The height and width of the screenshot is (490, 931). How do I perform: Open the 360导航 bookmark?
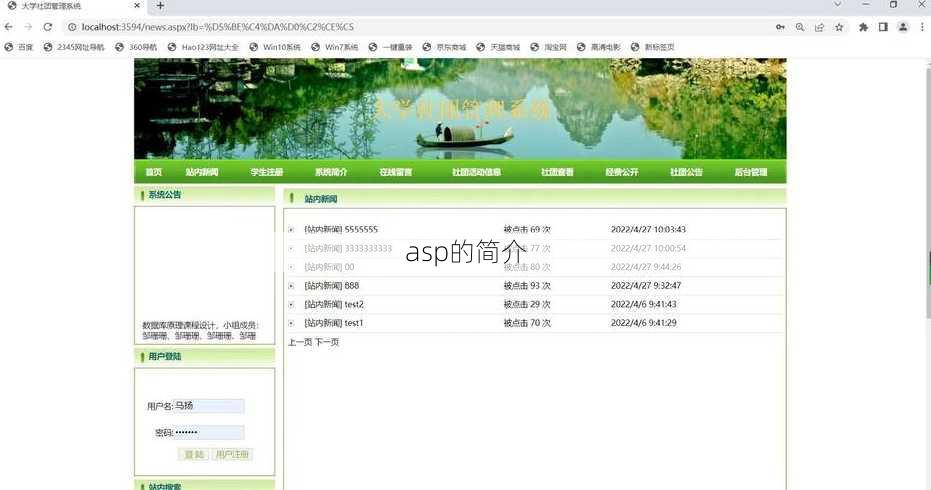[x=136, y=47]
